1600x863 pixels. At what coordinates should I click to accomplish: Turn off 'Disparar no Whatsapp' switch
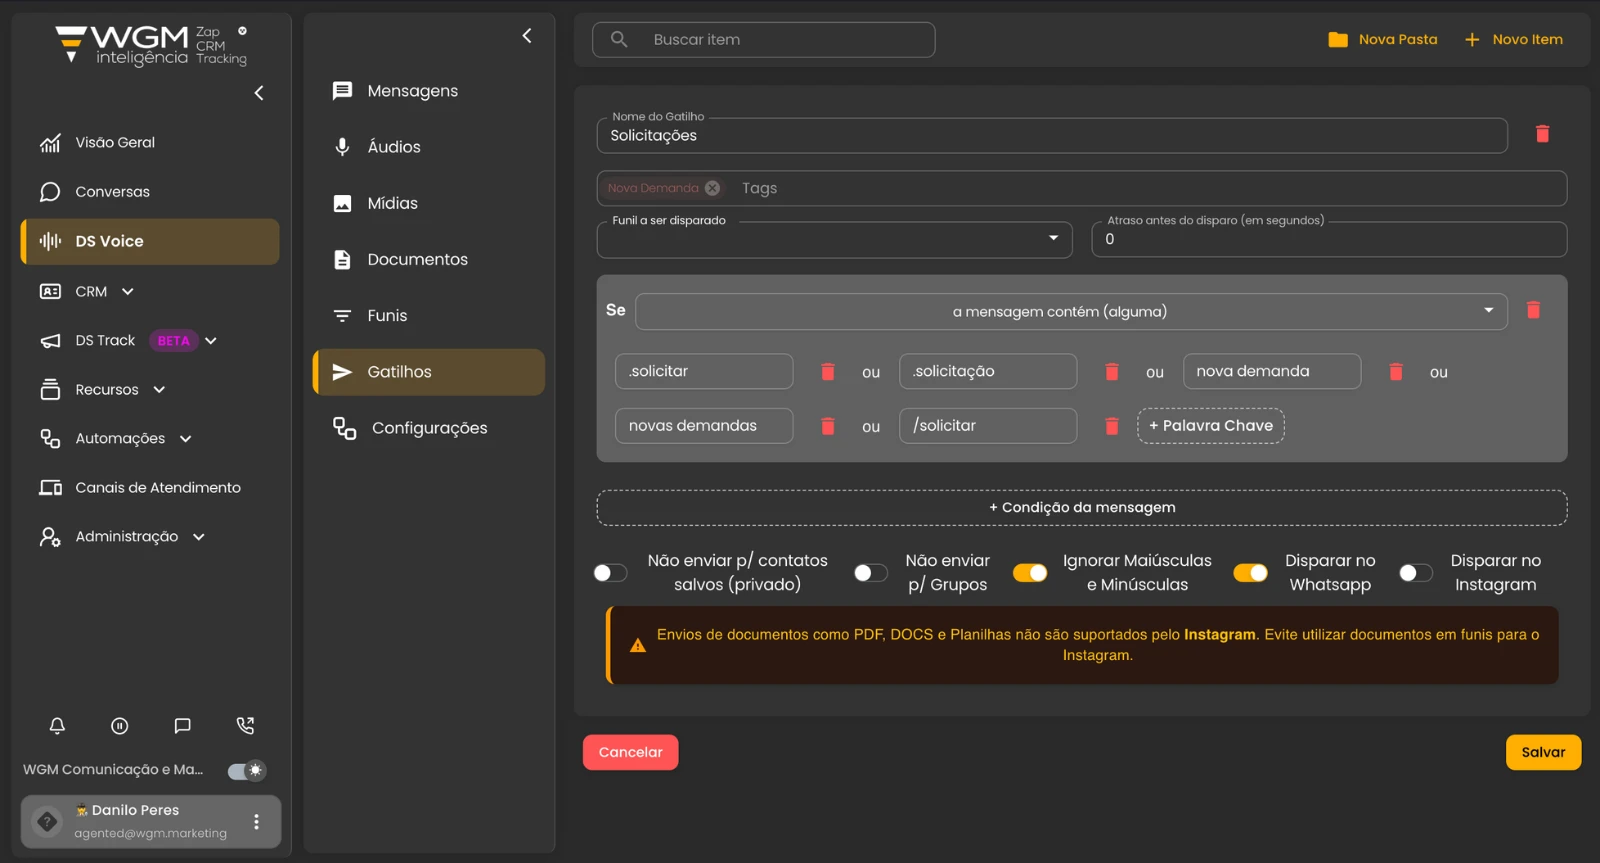click(x=1250, y=573)
